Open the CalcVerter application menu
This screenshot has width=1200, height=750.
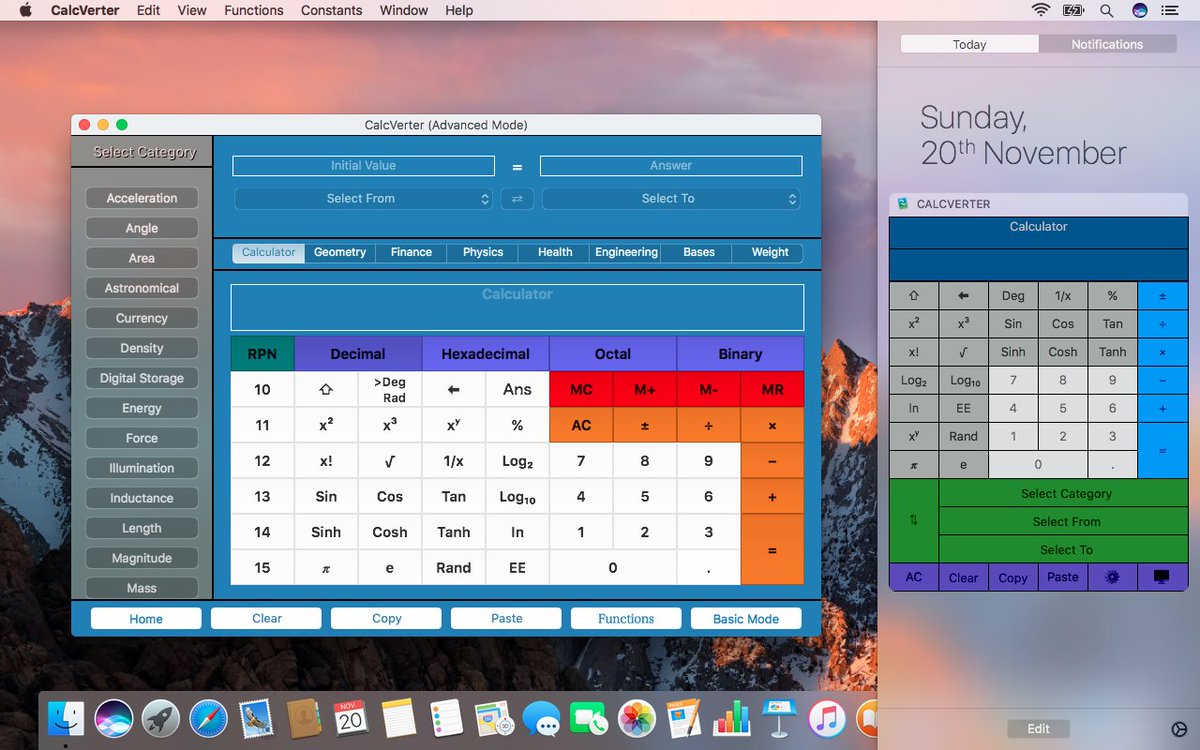click(85, 10)
